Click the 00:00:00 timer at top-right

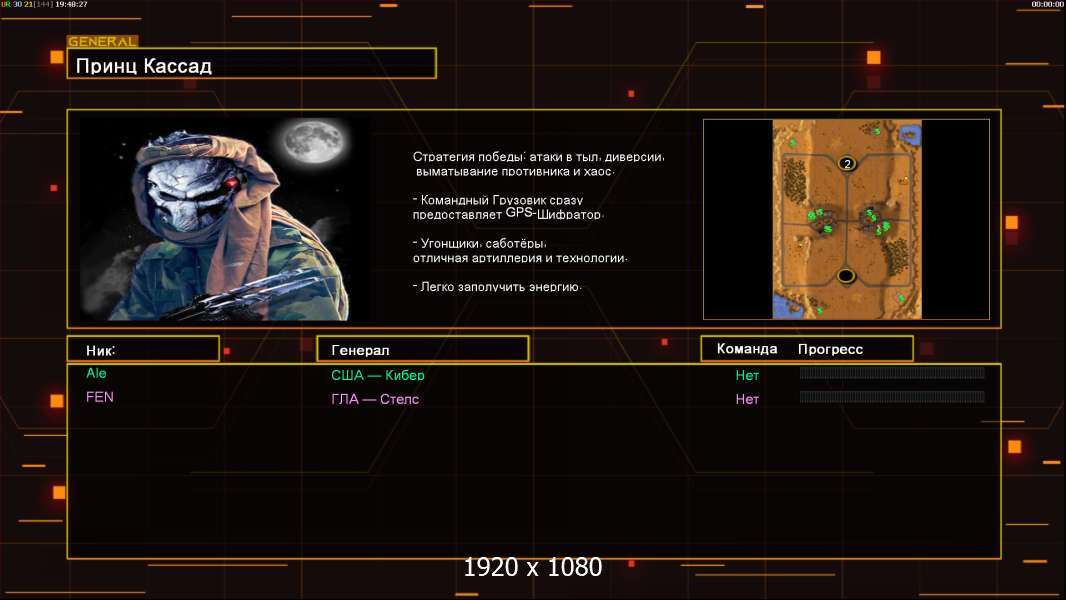1047,4
